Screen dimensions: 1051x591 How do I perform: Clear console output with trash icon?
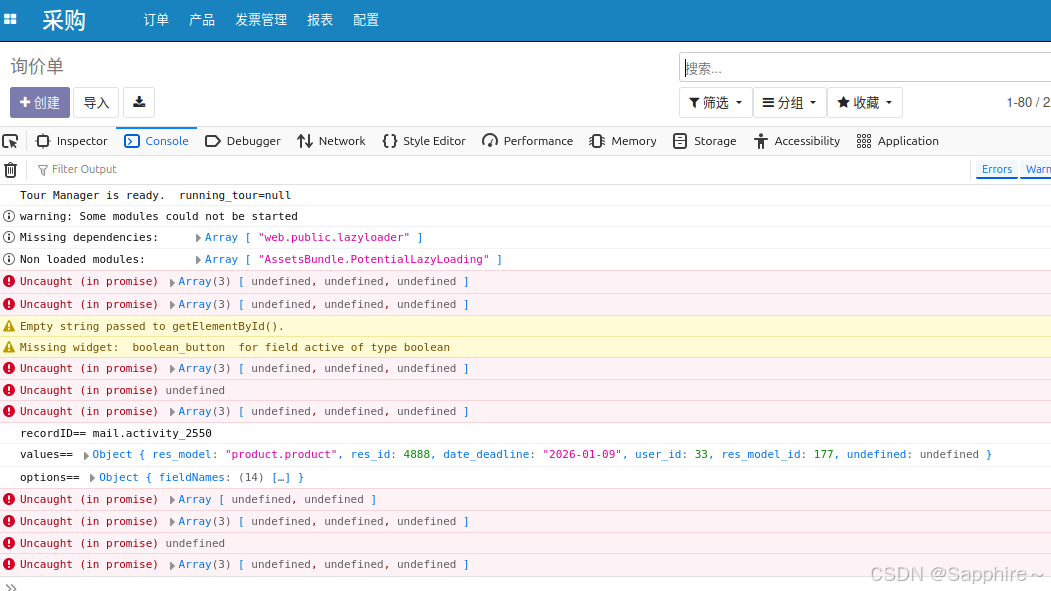[x=11, y=170]
